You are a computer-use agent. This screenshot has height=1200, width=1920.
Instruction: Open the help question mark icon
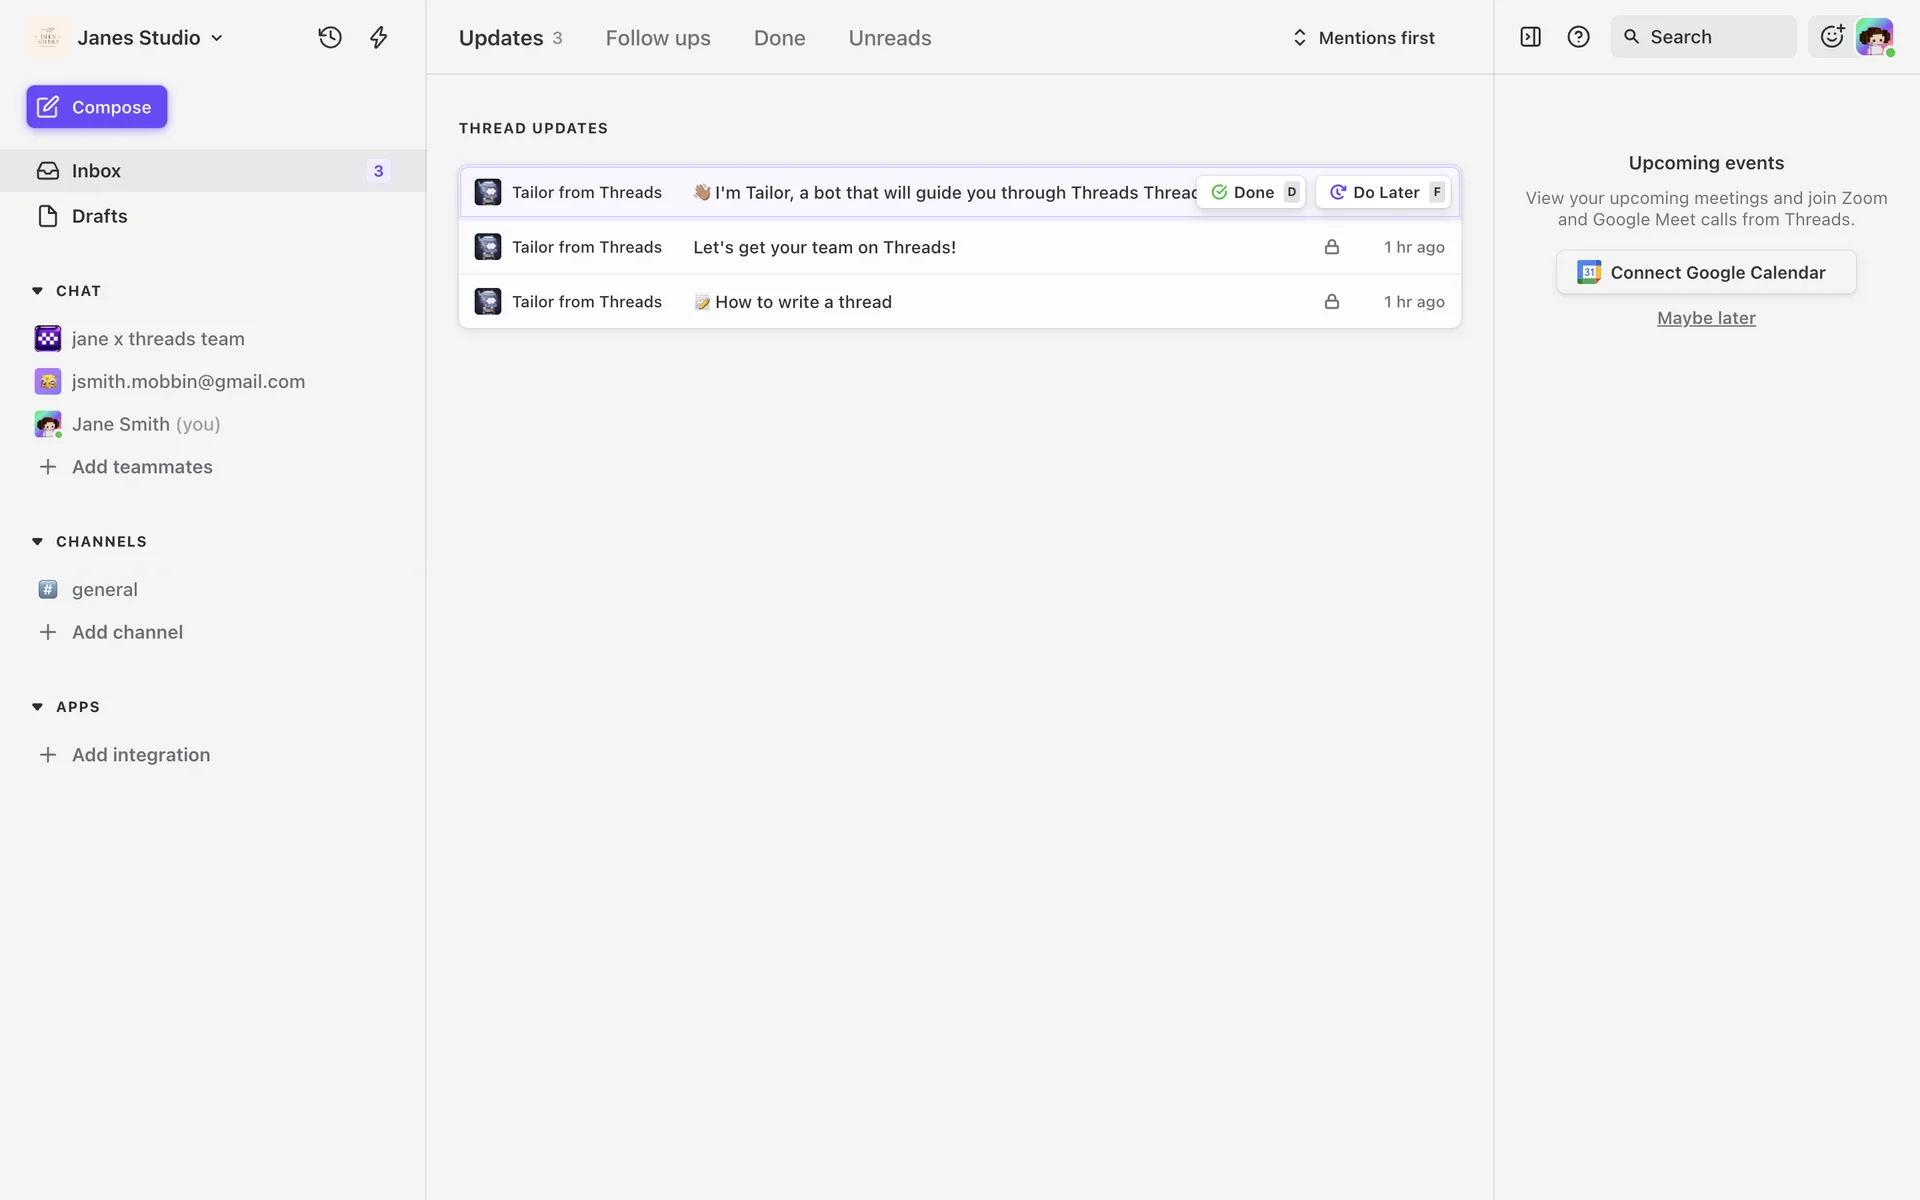[1578, 37]
